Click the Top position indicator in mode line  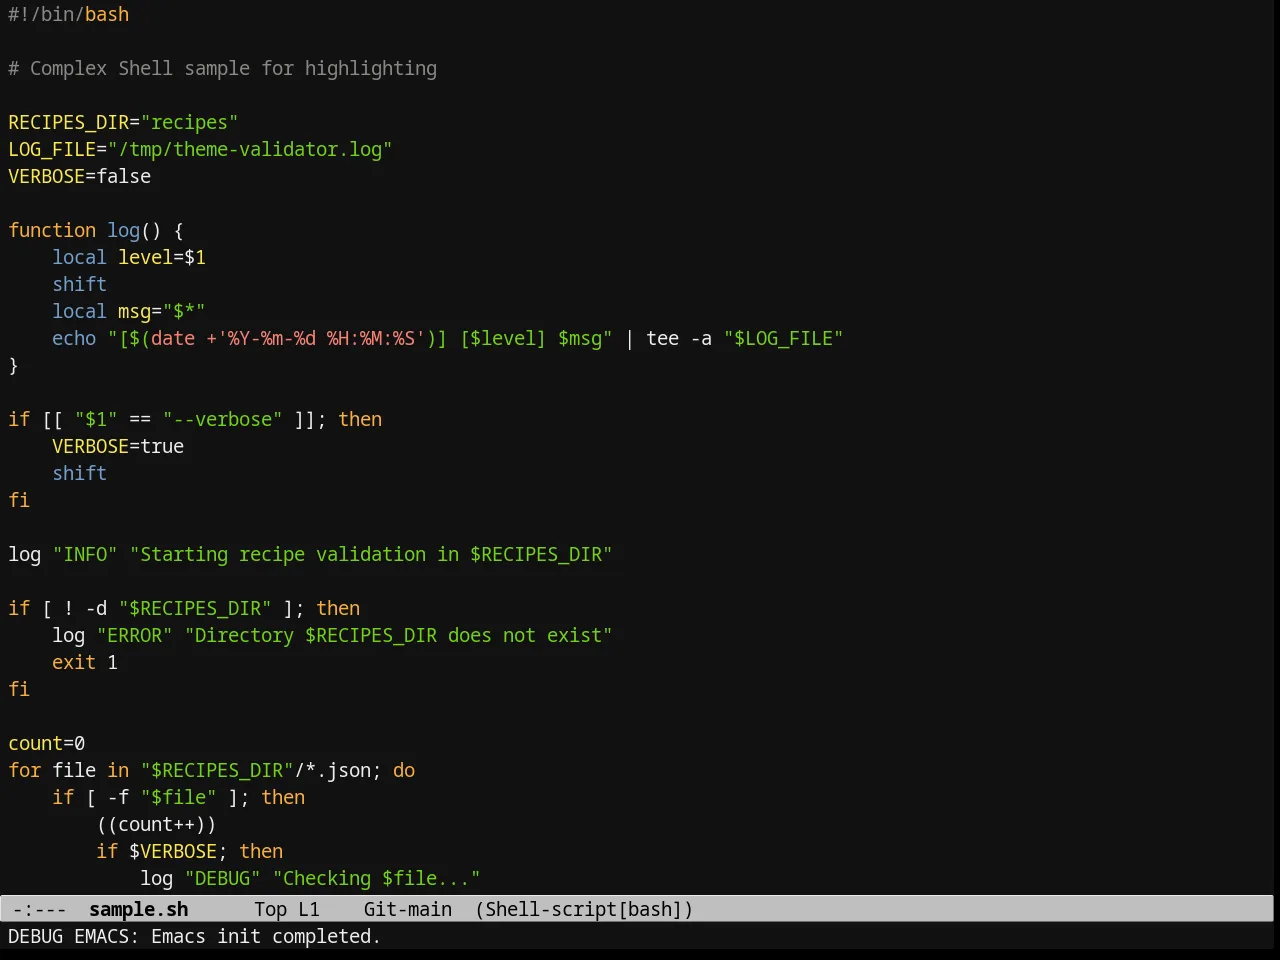tap(270, 909)
